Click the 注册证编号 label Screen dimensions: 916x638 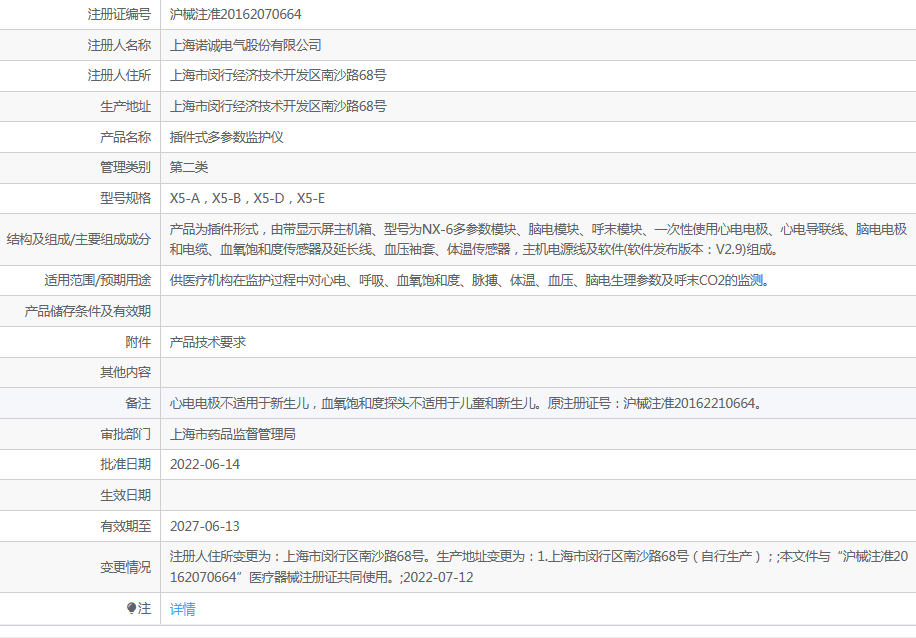pos(119,14)
